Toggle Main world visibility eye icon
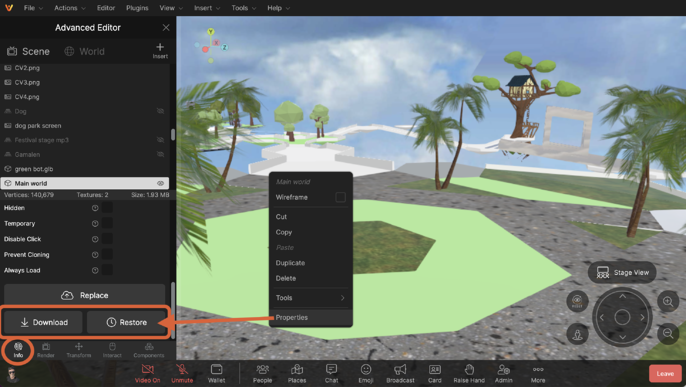The height and width of the screenshot is (387, 686). coord(161,183)
